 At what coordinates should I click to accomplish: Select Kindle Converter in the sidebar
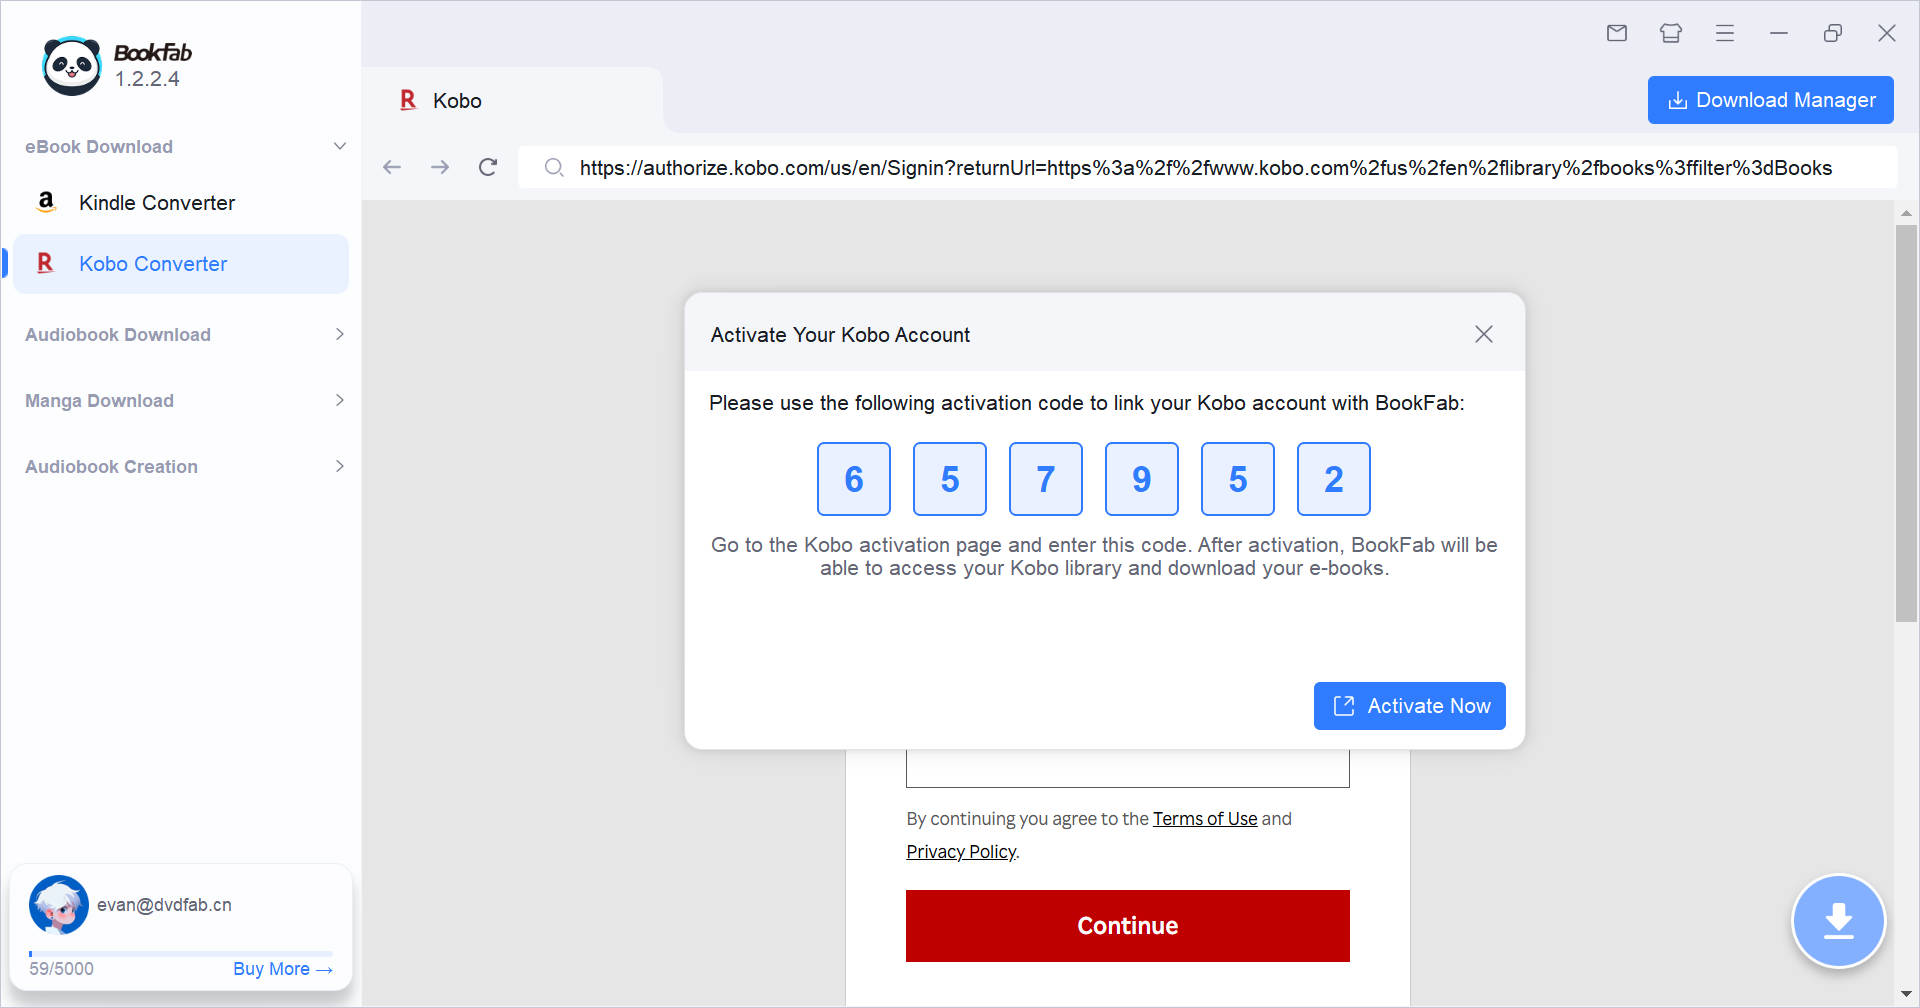pyautogui.click(x=157, y=202)
